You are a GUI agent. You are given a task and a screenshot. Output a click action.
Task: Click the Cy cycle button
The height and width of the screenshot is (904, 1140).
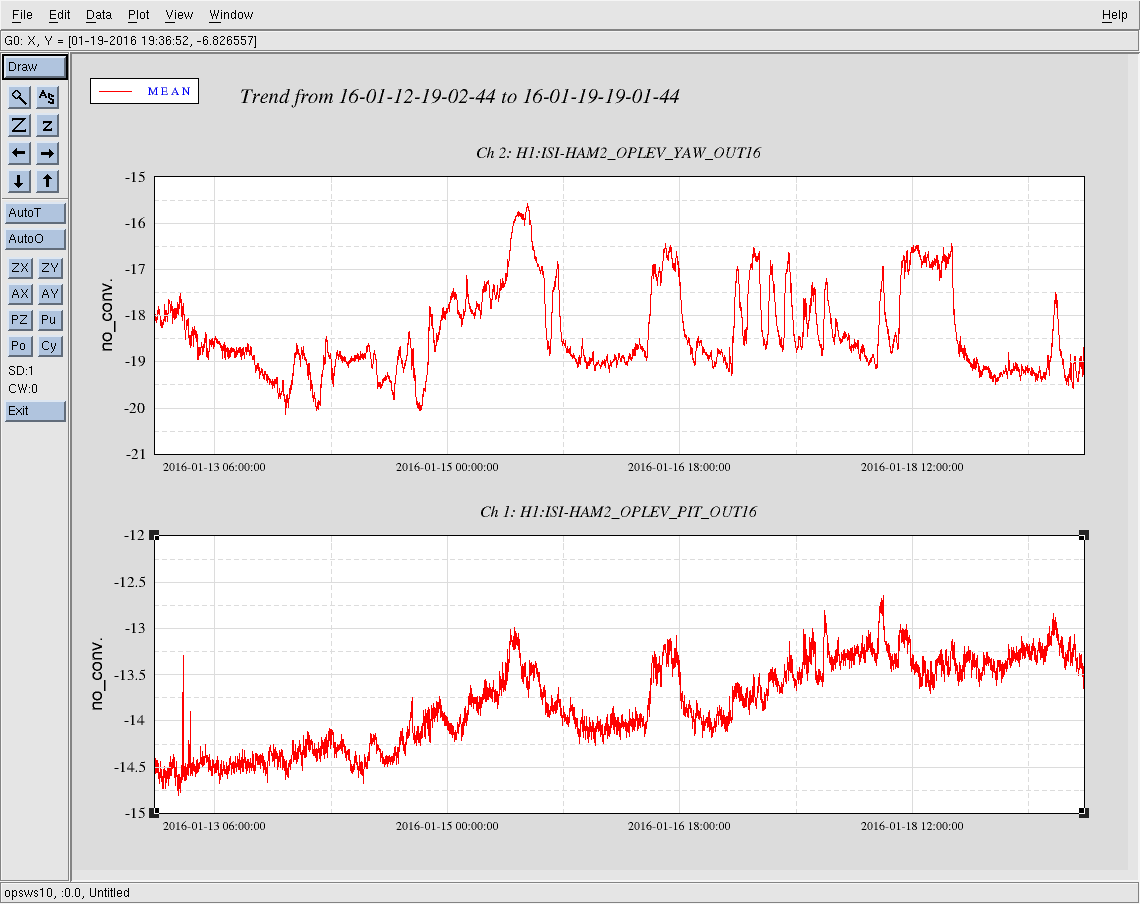(49, 346)
